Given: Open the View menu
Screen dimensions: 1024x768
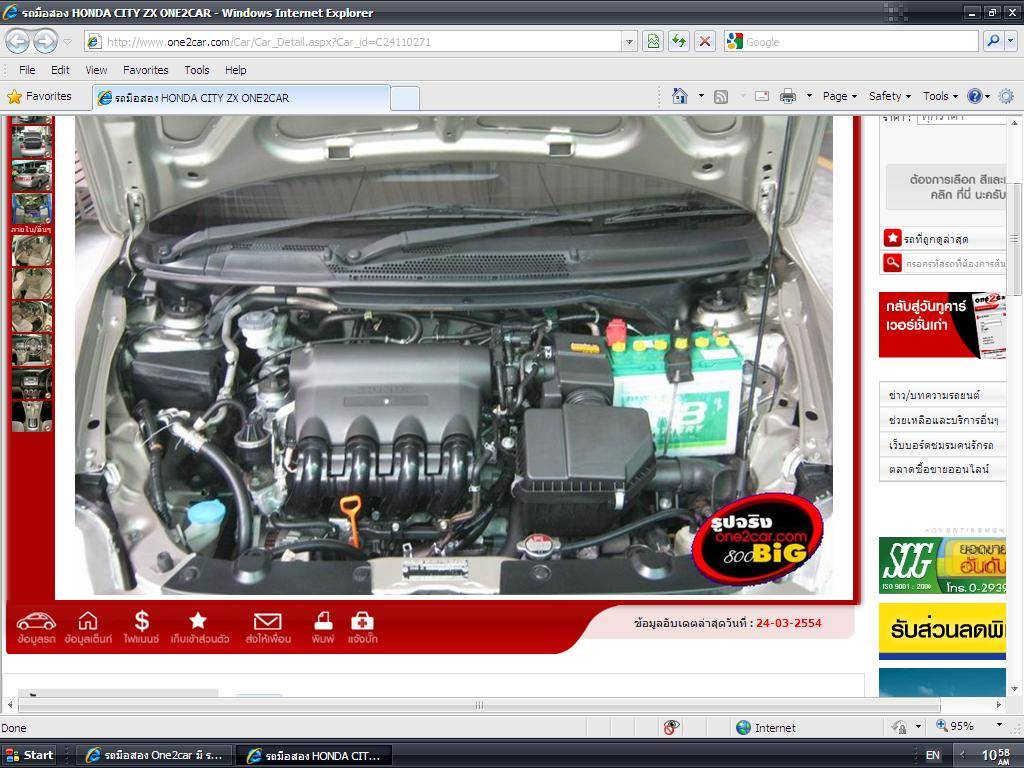Looking at the screenshot, I should click(96, 70).
